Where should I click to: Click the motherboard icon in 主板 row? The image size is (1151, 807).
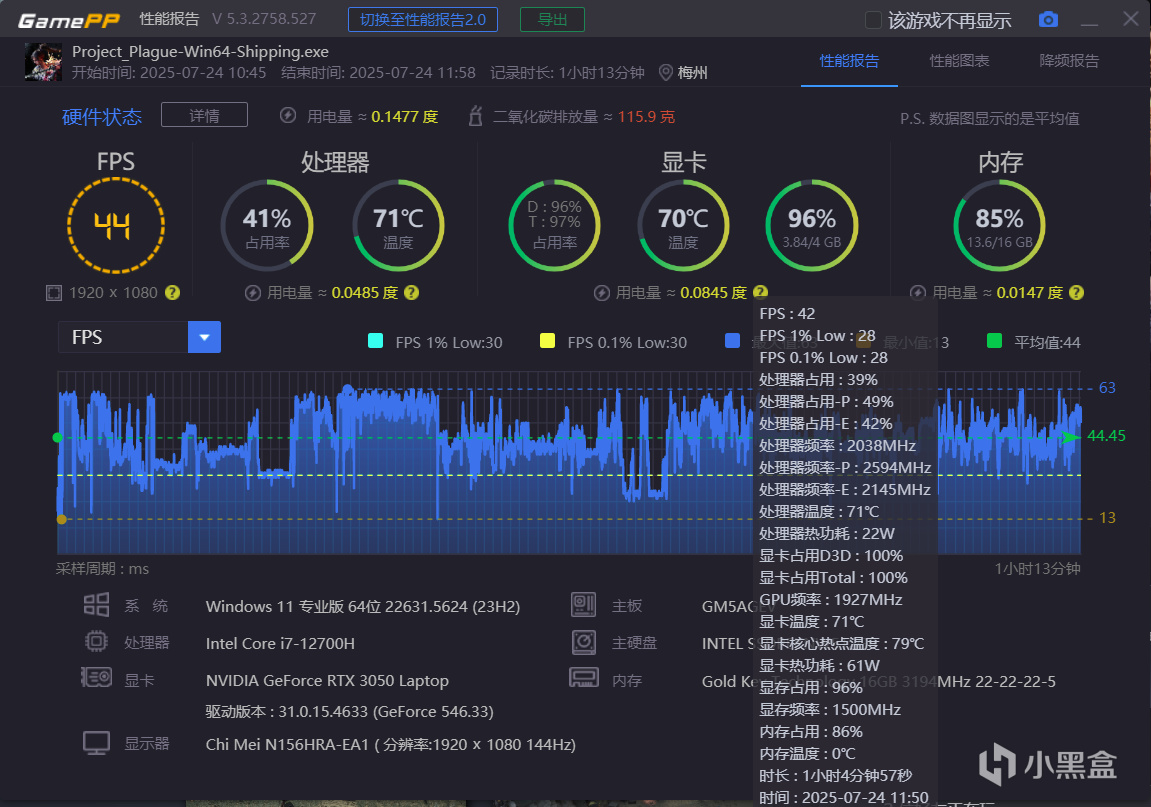[x=584, y=605]
